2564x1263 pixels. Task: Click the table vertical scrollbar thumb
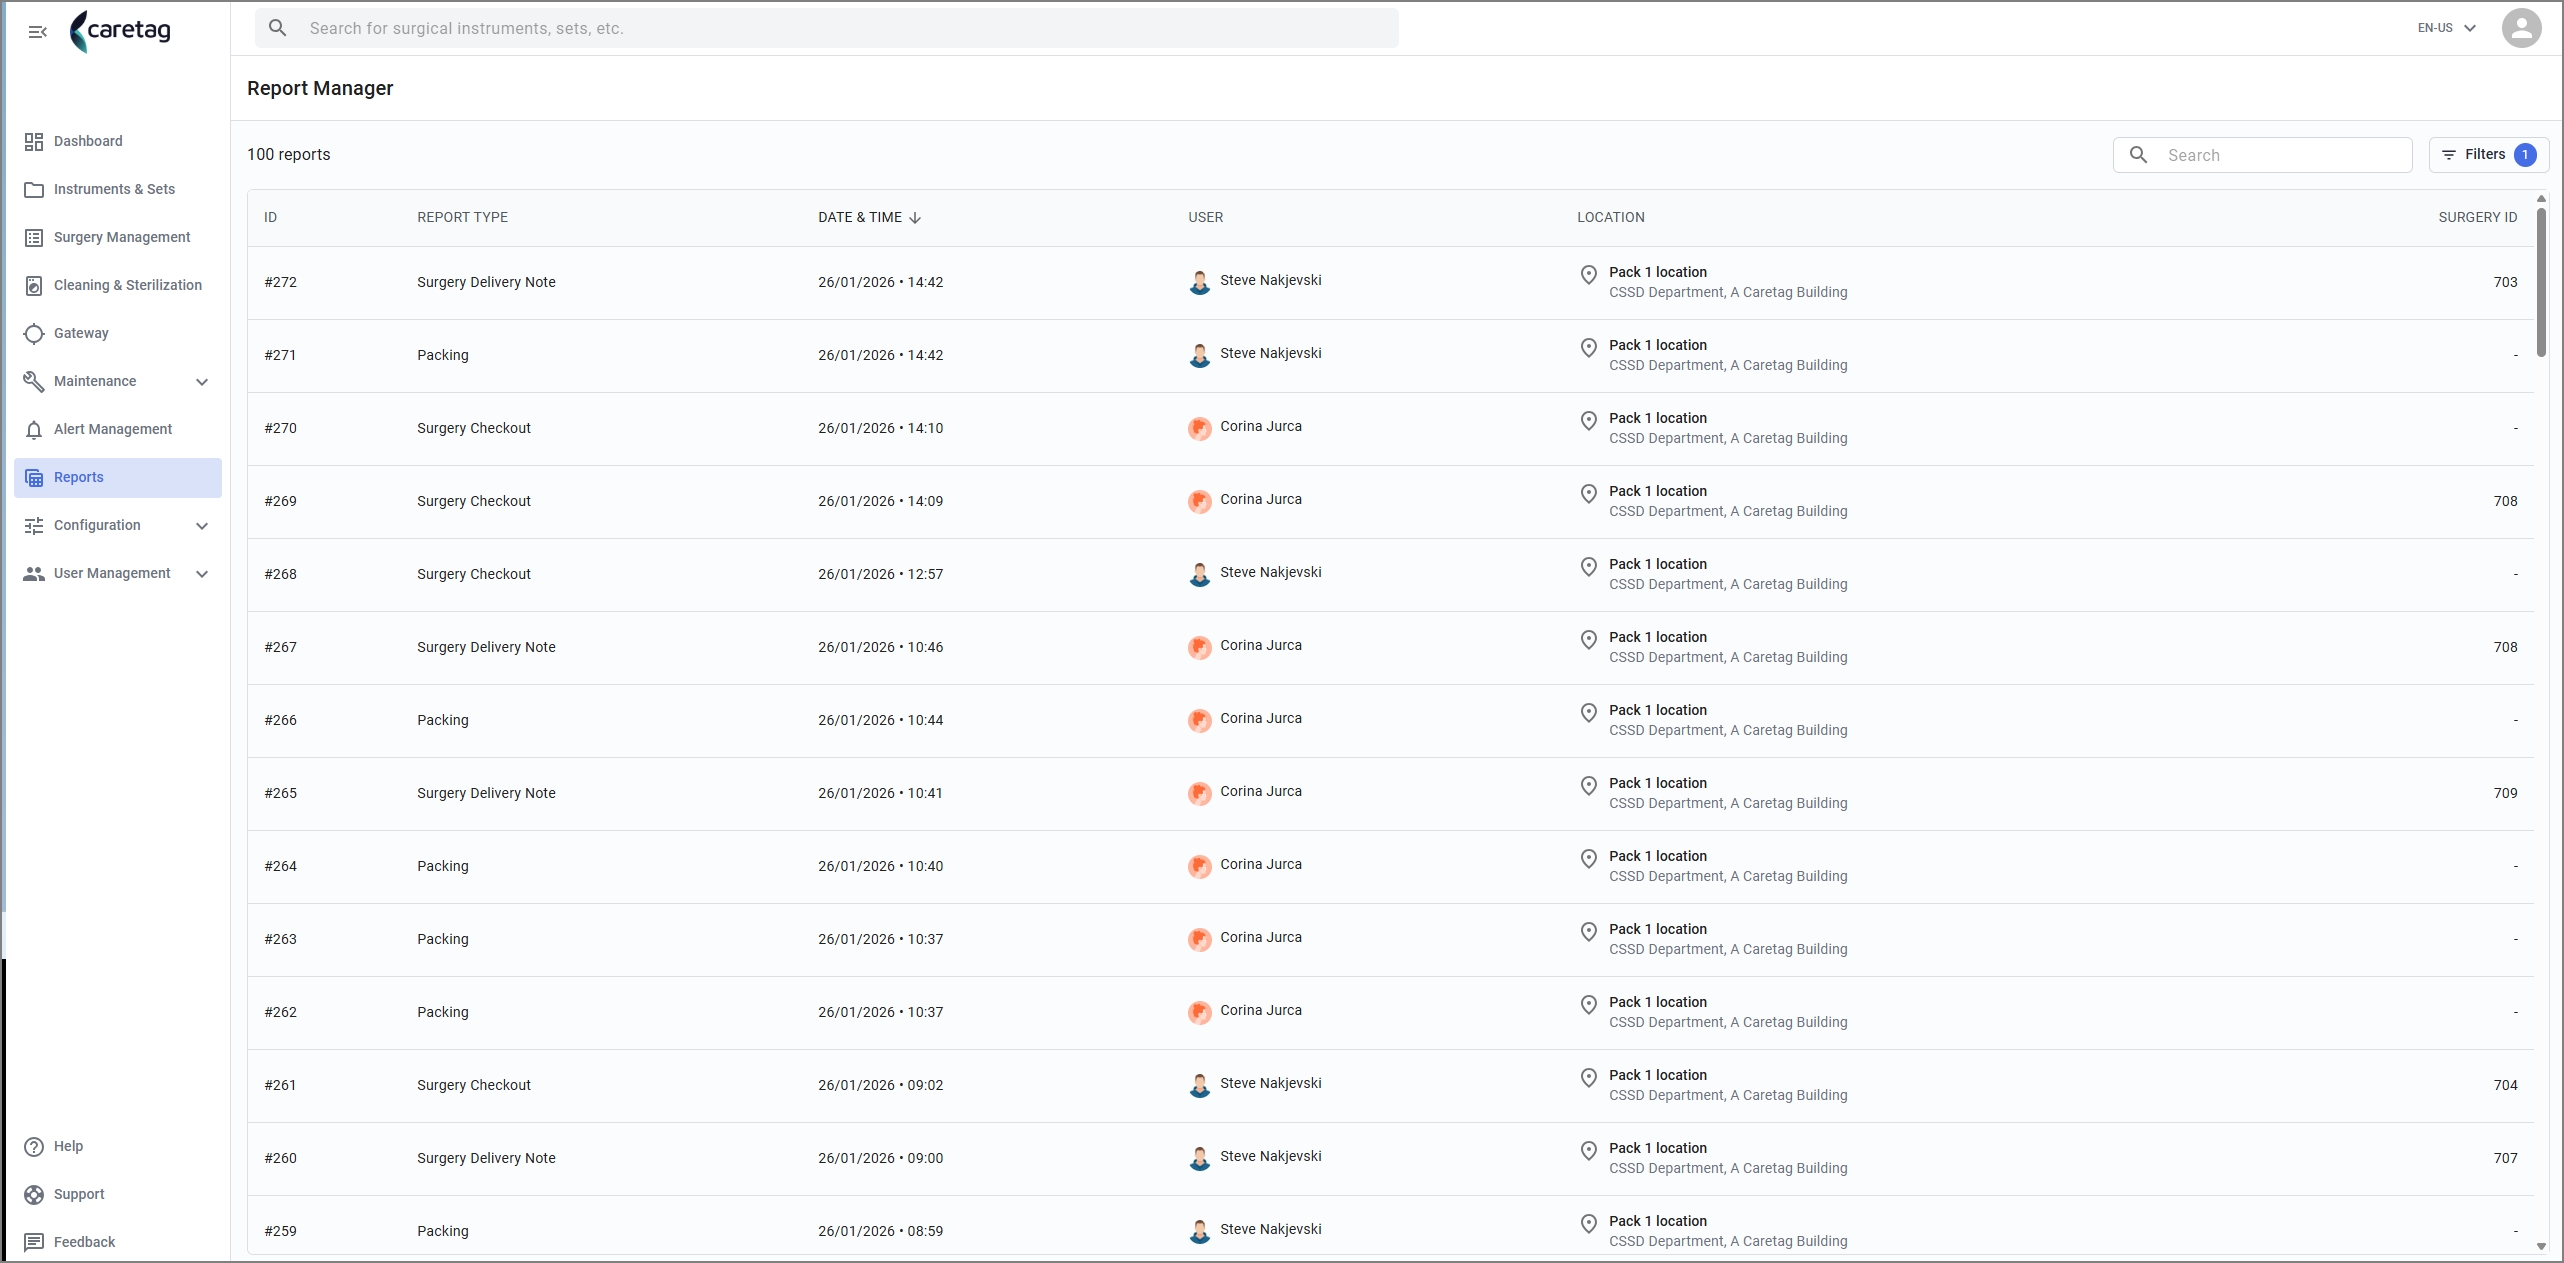[x=2541, y=282]
